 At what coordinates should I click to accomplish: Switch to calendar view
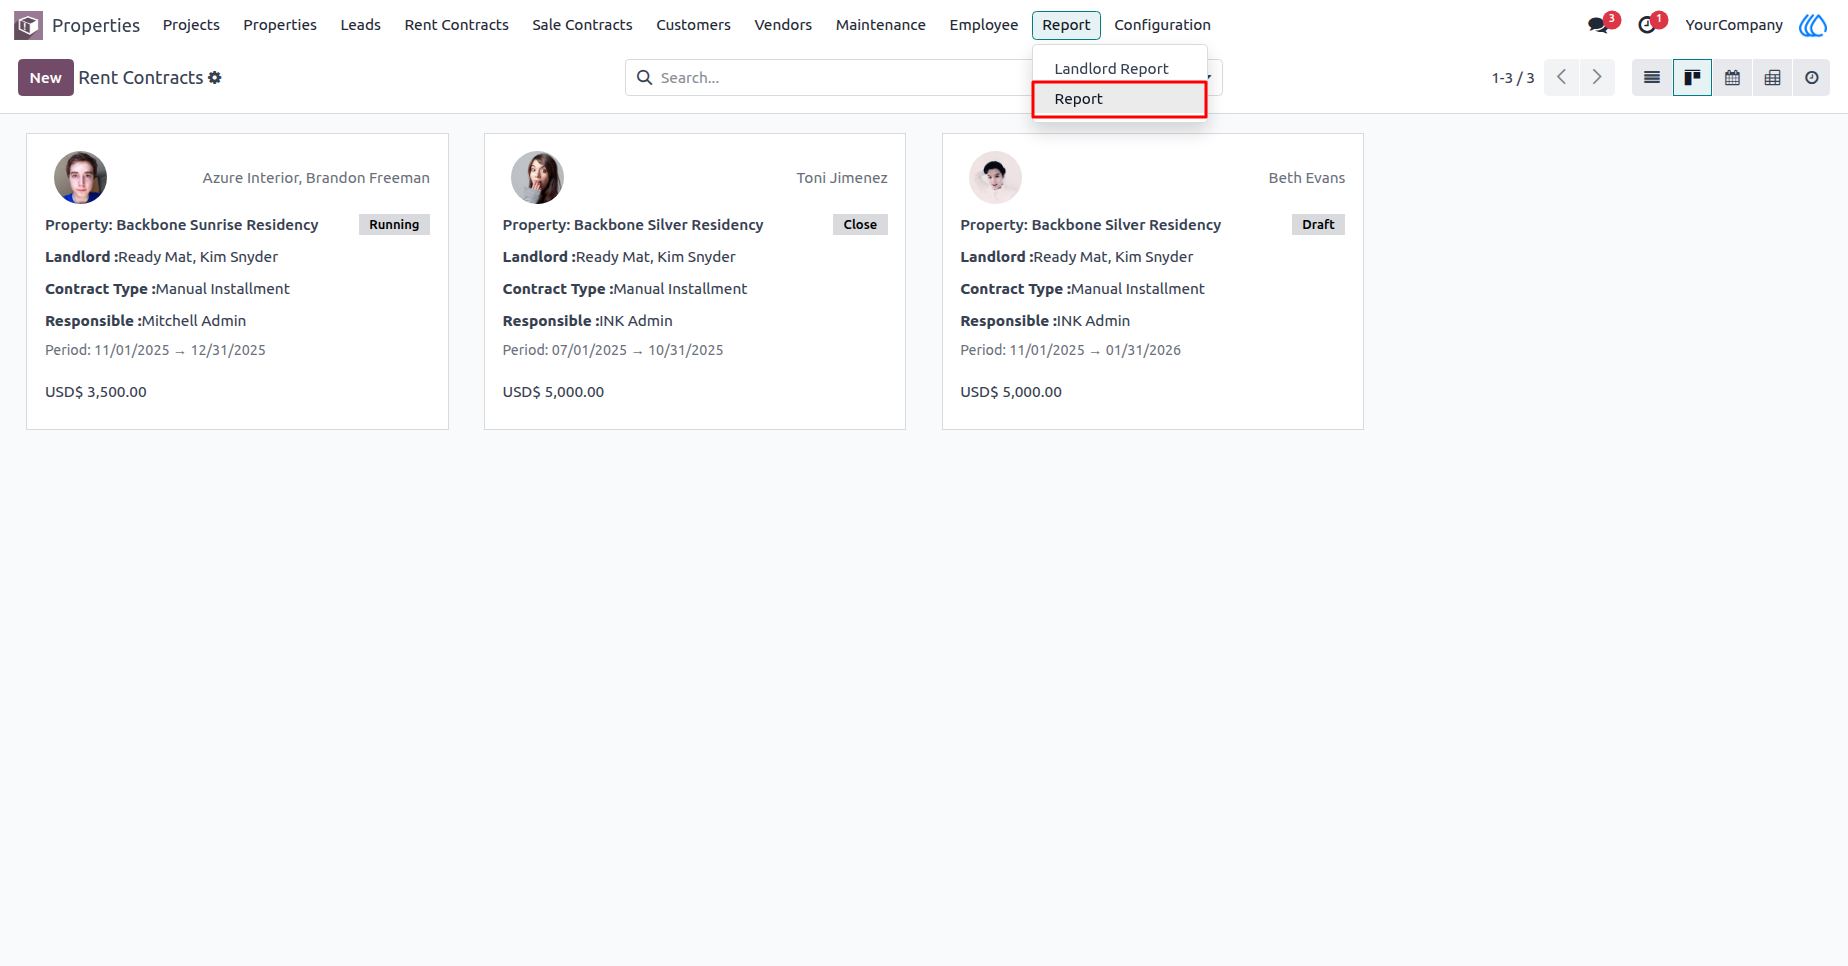tap(1732, 78)
